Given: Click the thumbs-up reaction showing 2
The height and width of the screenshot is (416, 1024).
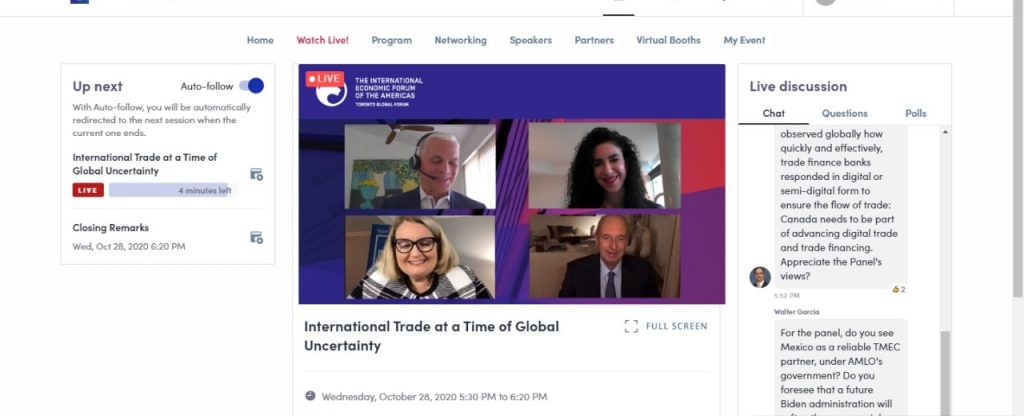Looking at the screenshot, I should click(899, 289).
